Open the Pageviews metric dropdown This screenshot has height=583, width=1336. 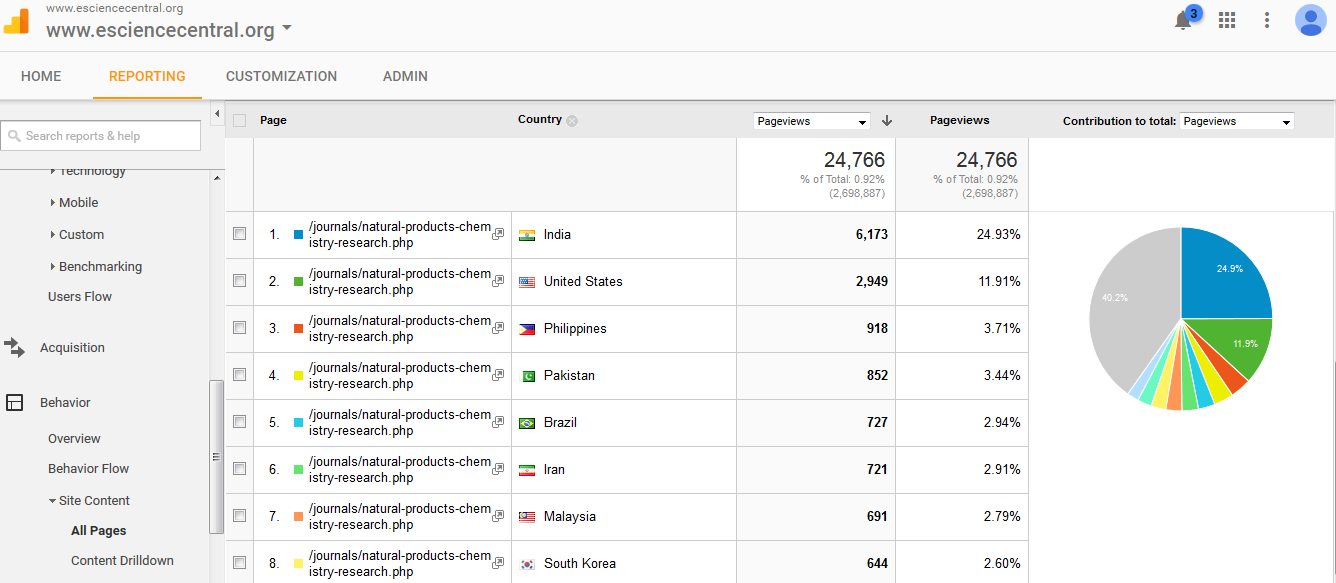[x=811, y=121]
